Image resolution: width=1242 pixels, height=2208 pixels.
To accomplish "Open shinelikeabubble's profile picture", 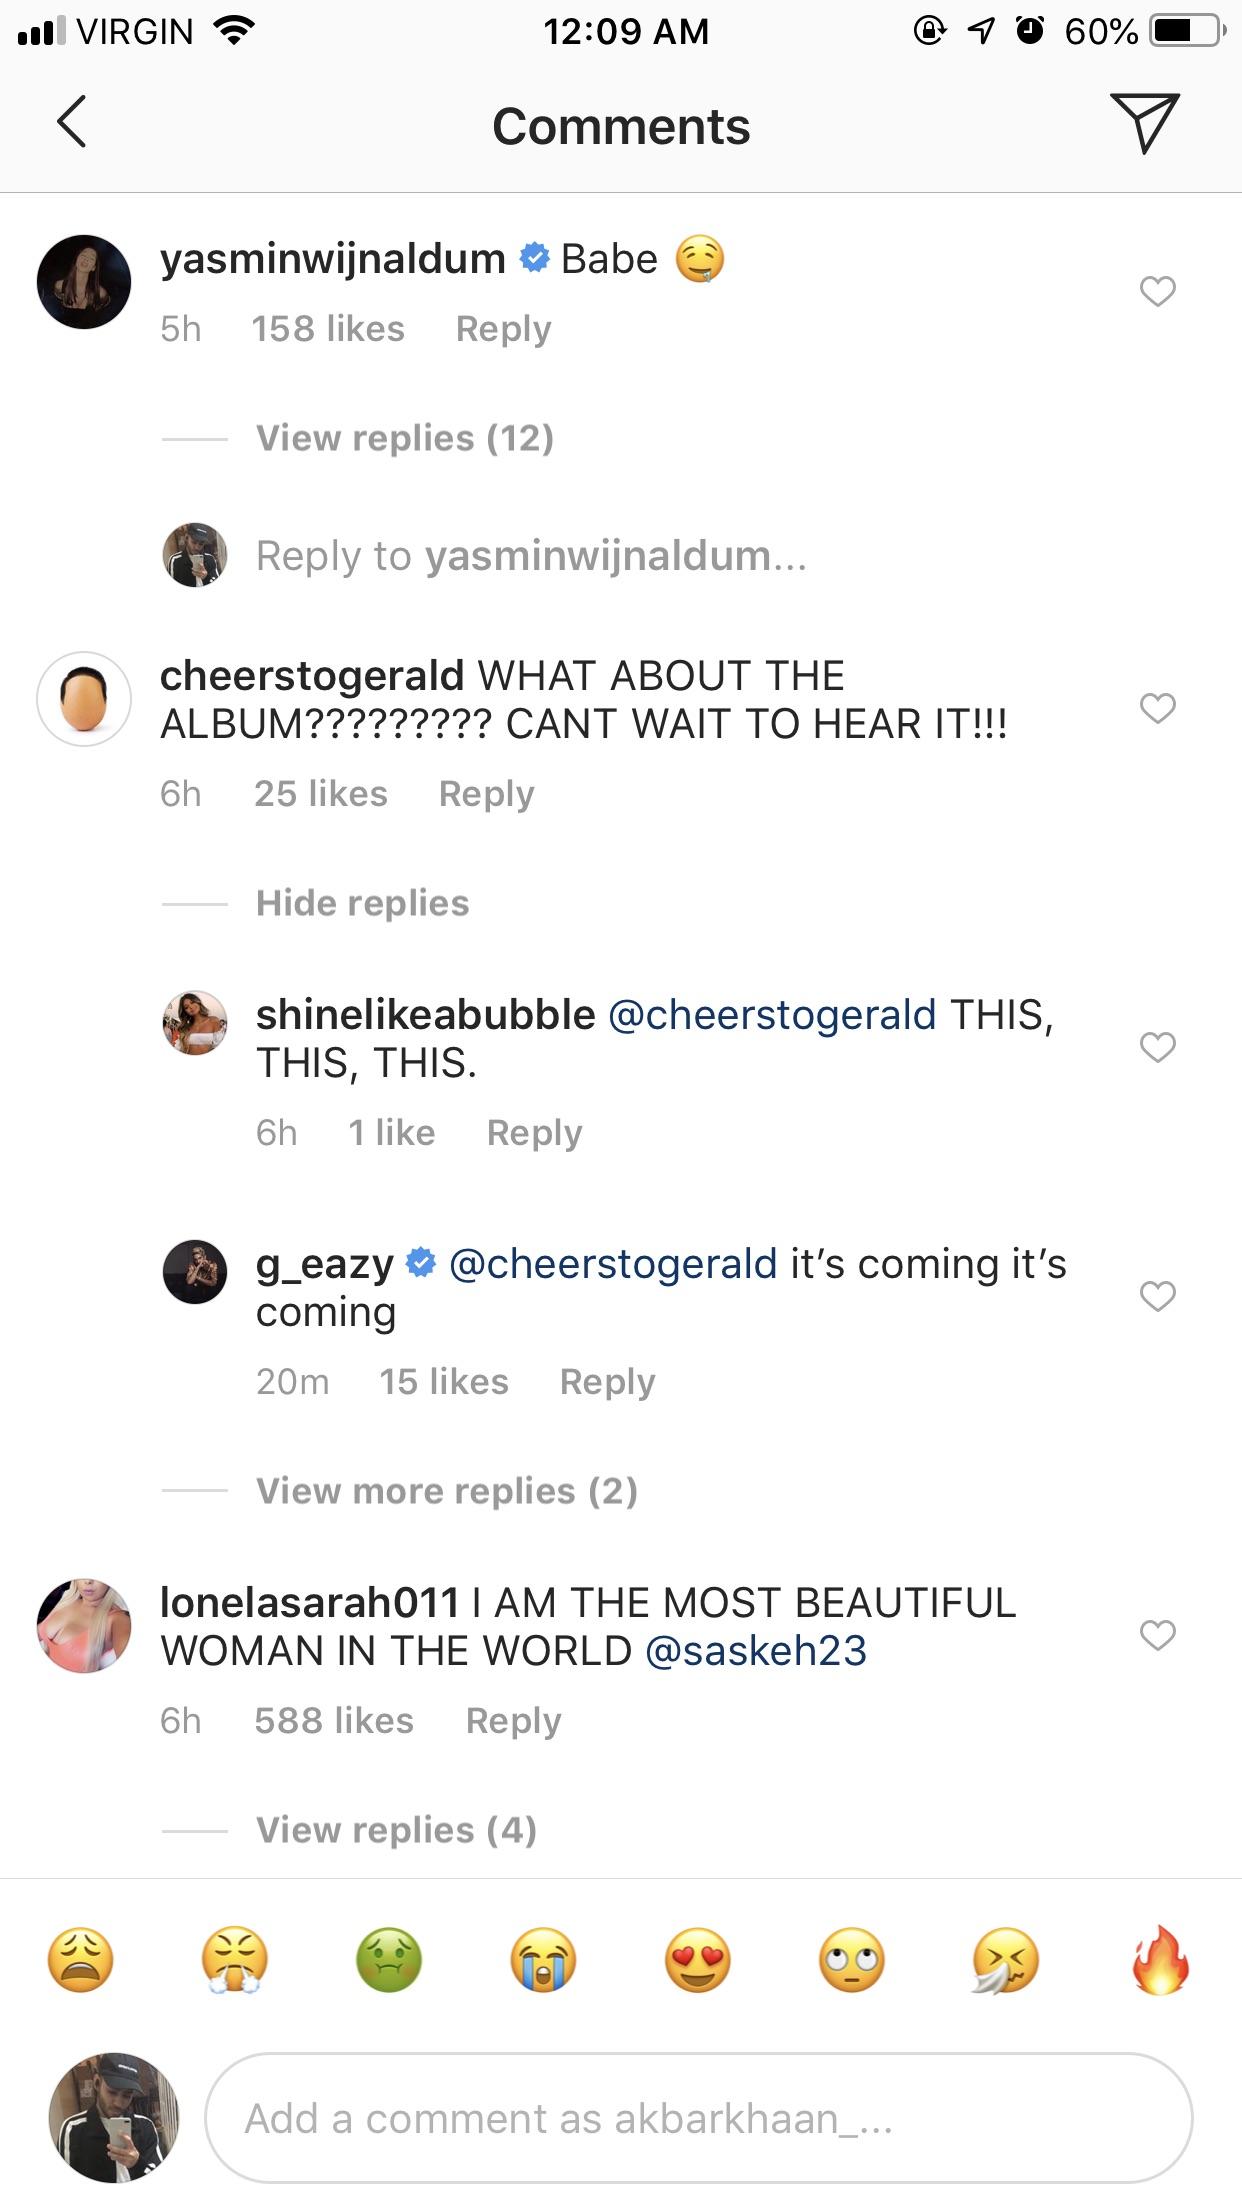I will [195, 1023].
